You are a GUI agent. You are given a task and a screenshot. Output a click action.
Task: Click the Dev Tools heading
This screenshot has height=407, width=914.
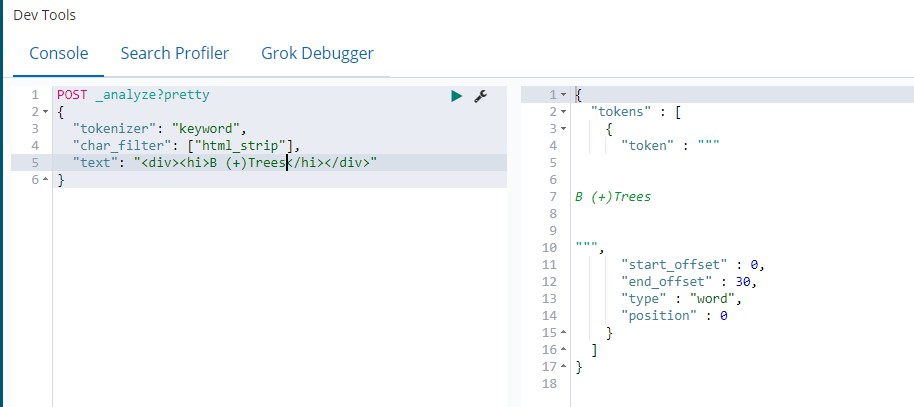[44, 15]
